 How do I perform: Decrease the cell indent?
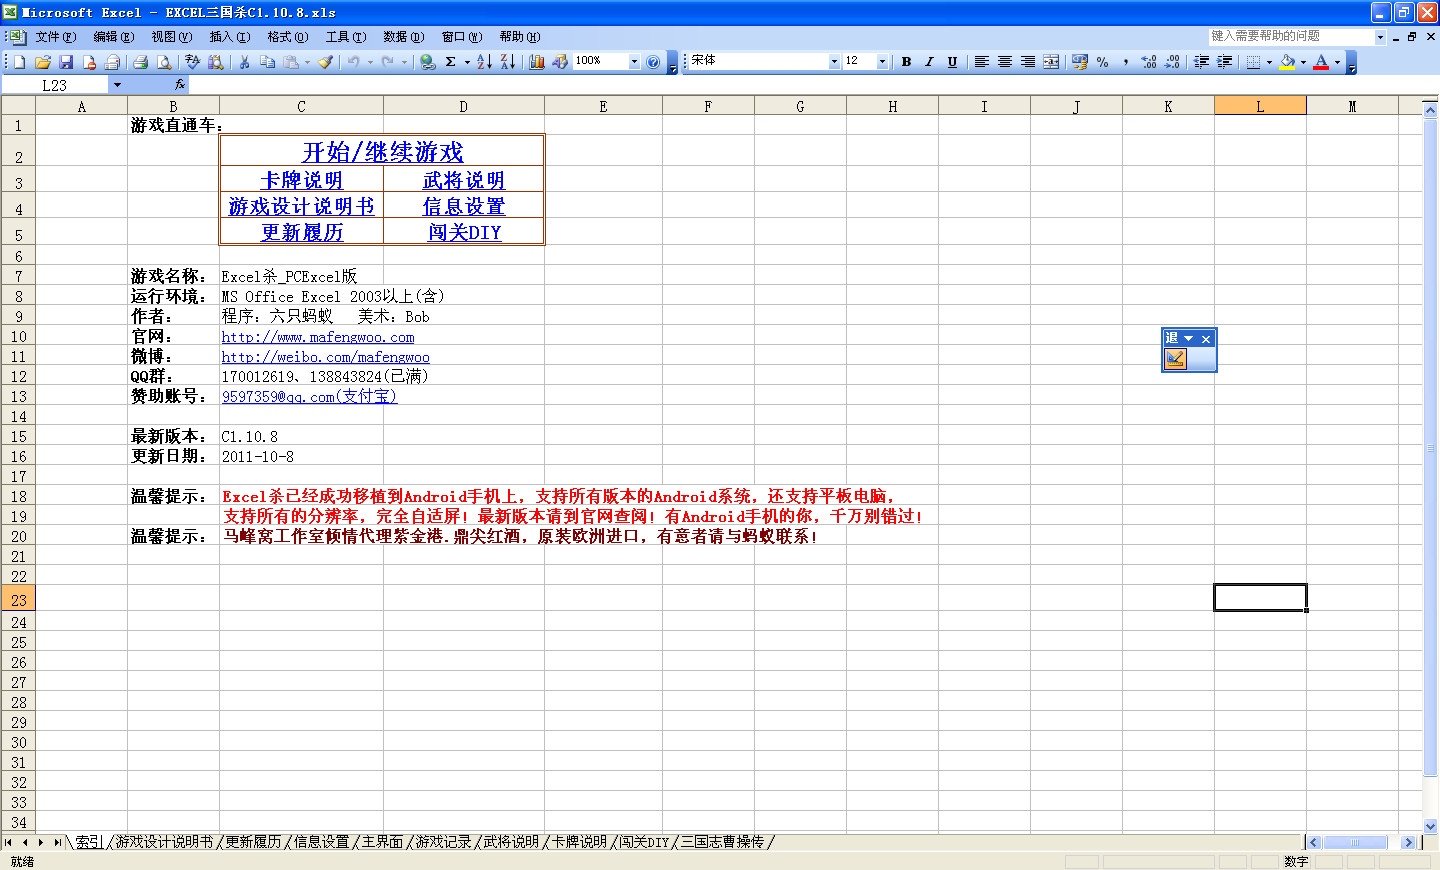(1201, 62)
